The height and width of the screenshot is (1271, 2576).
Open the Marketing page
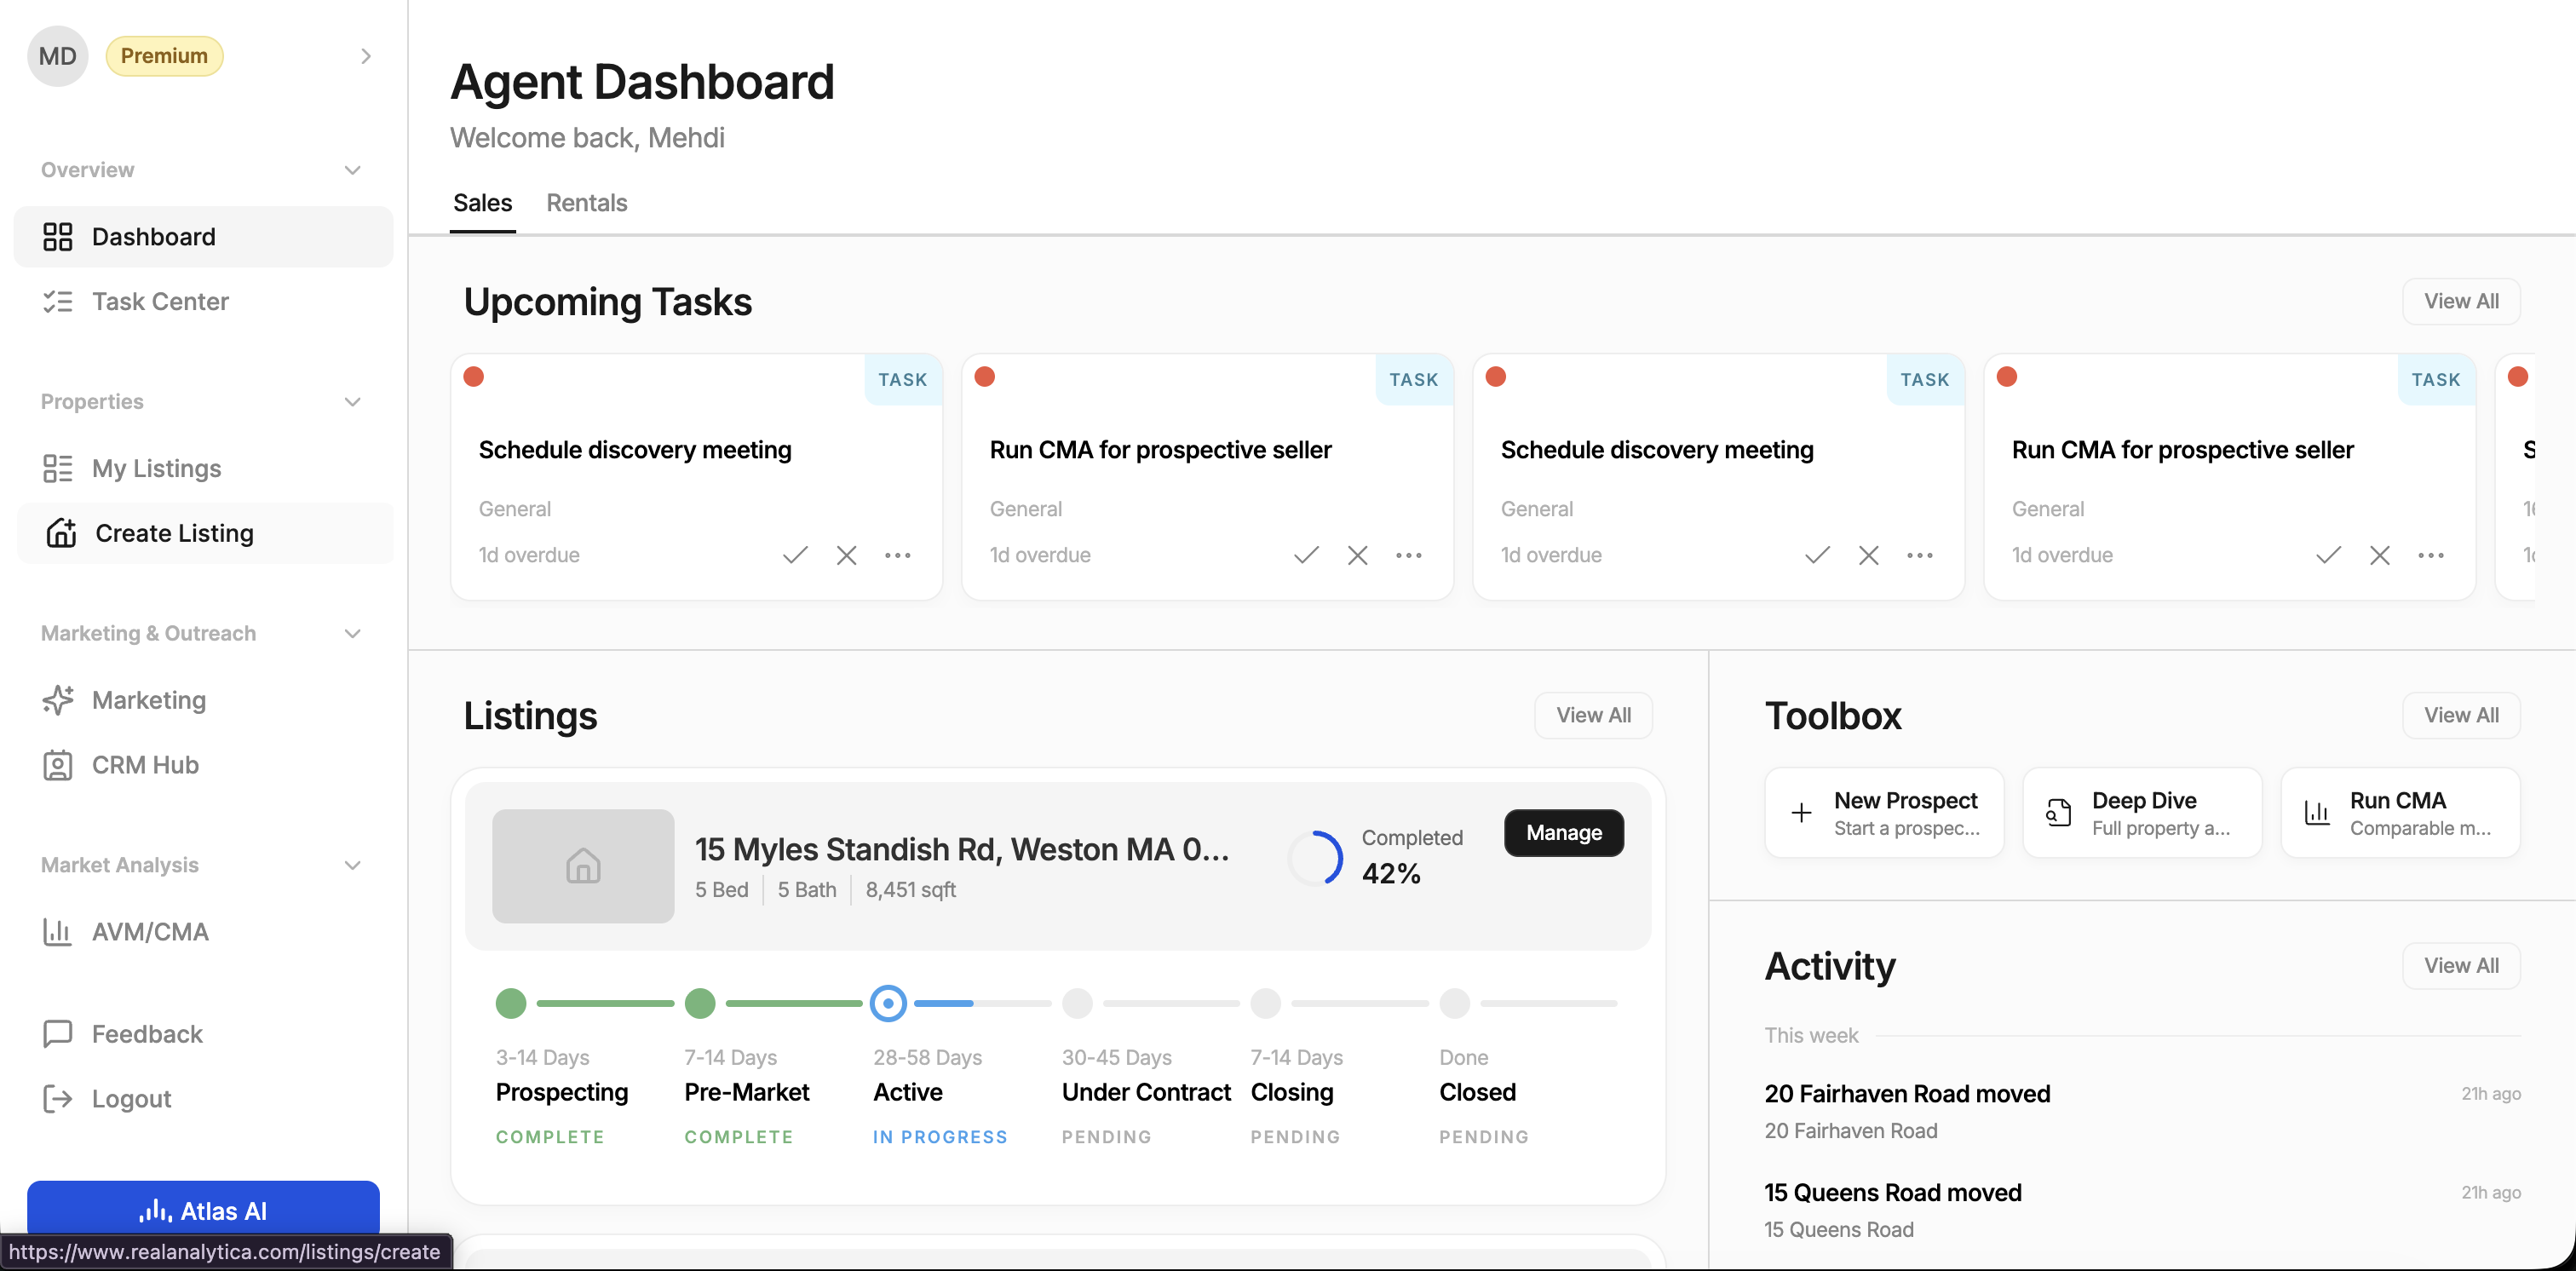148,700
